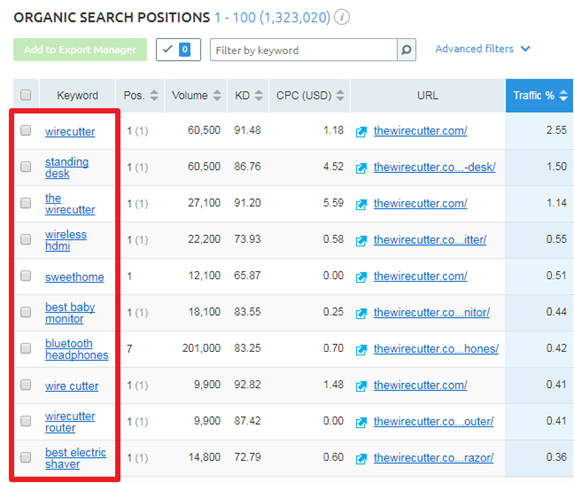Open external link icon for wirecutter row
The image size is (574, 483).
361,132
